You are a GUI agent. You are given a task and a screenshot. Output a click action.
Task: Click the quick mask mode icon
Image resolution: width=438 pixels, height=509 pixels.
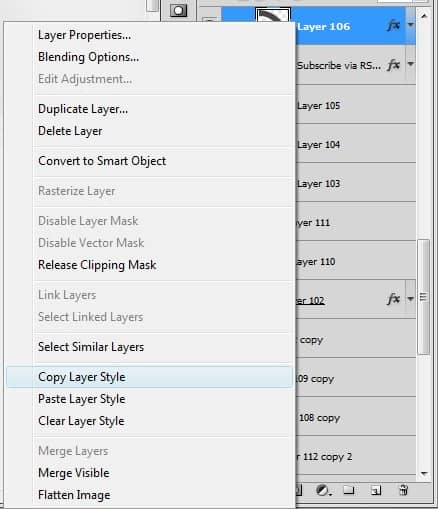178,10
